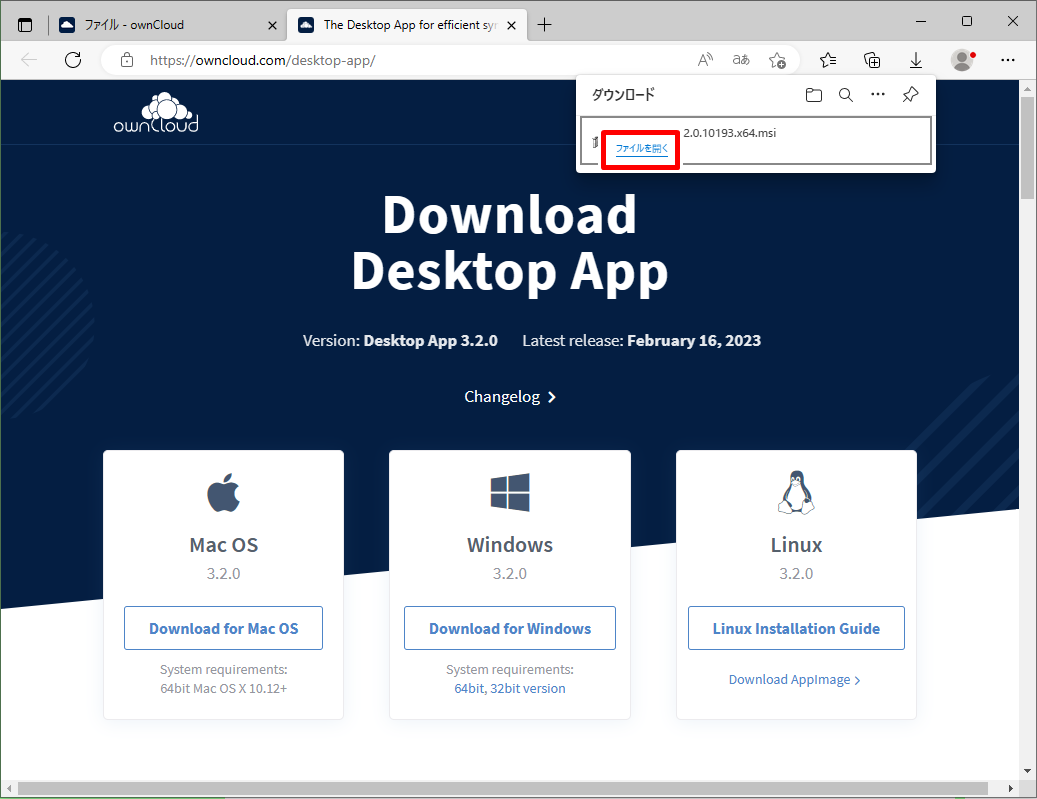1037x799 pixels.
Task: Search downloads with magnifier icon
Action: 846,95
